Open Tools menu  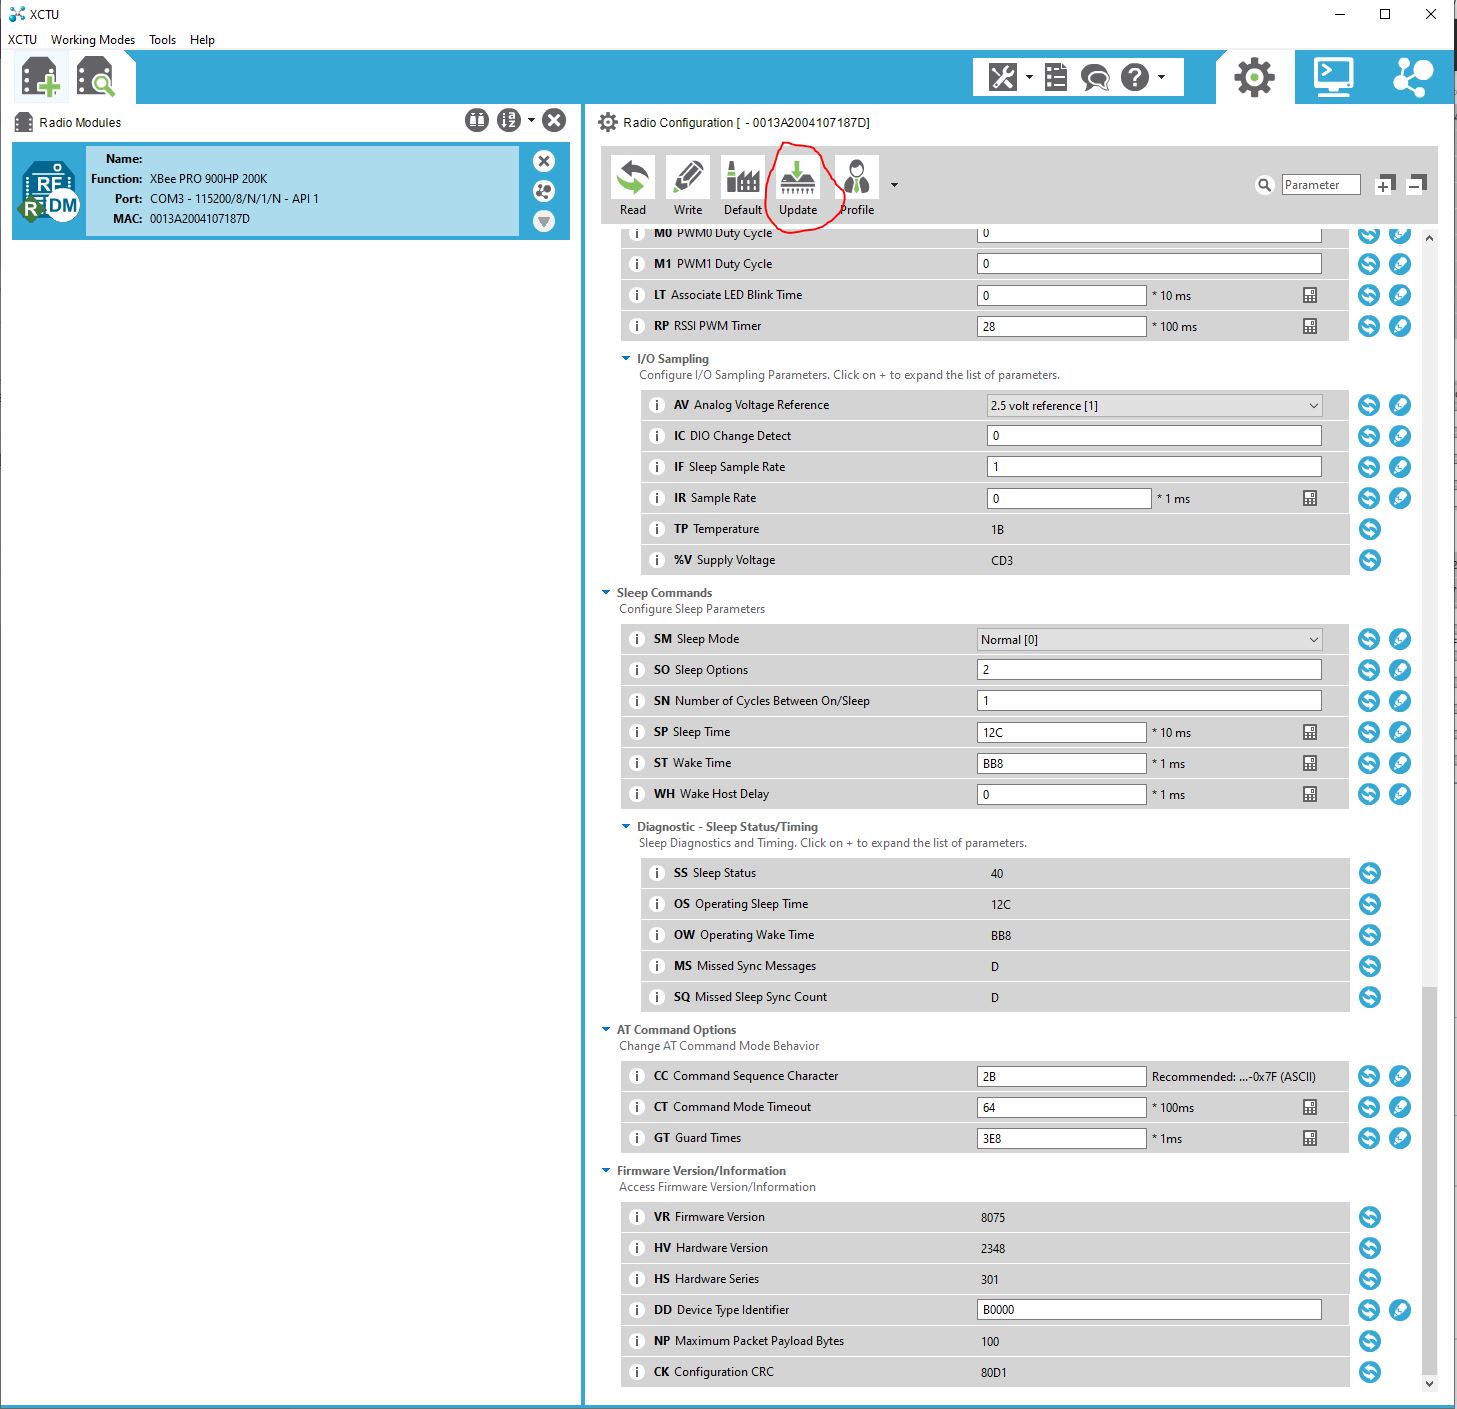coord(162,40)
